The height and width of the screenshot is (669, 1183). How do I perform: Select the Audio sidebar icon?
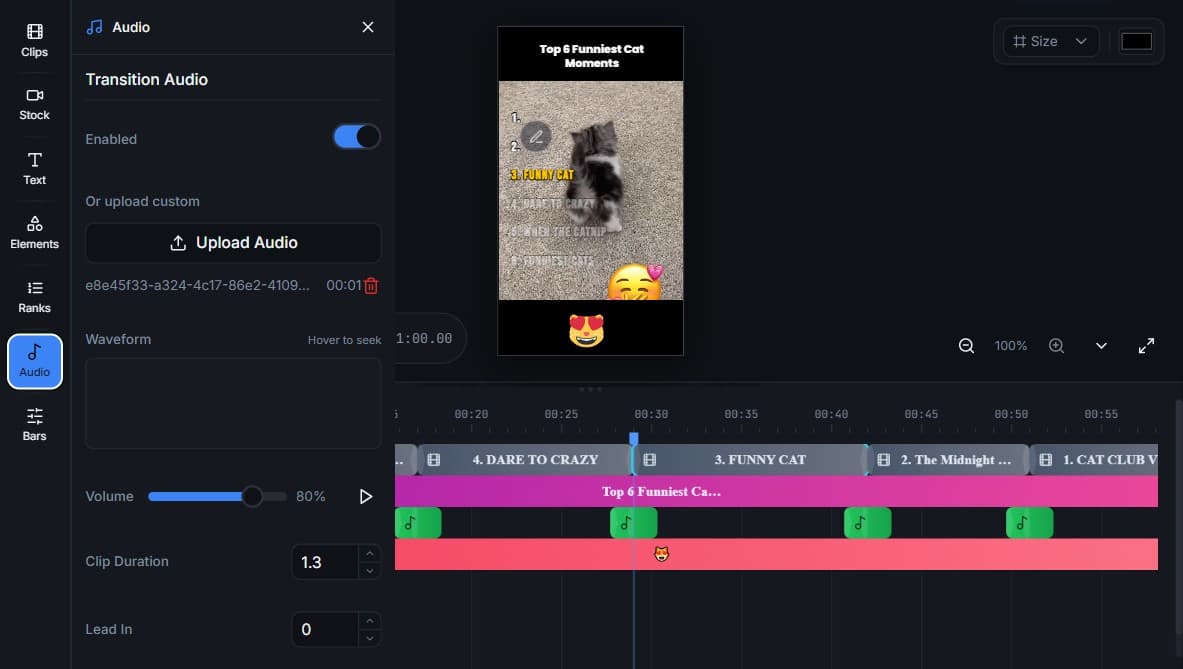coord(34,360)
